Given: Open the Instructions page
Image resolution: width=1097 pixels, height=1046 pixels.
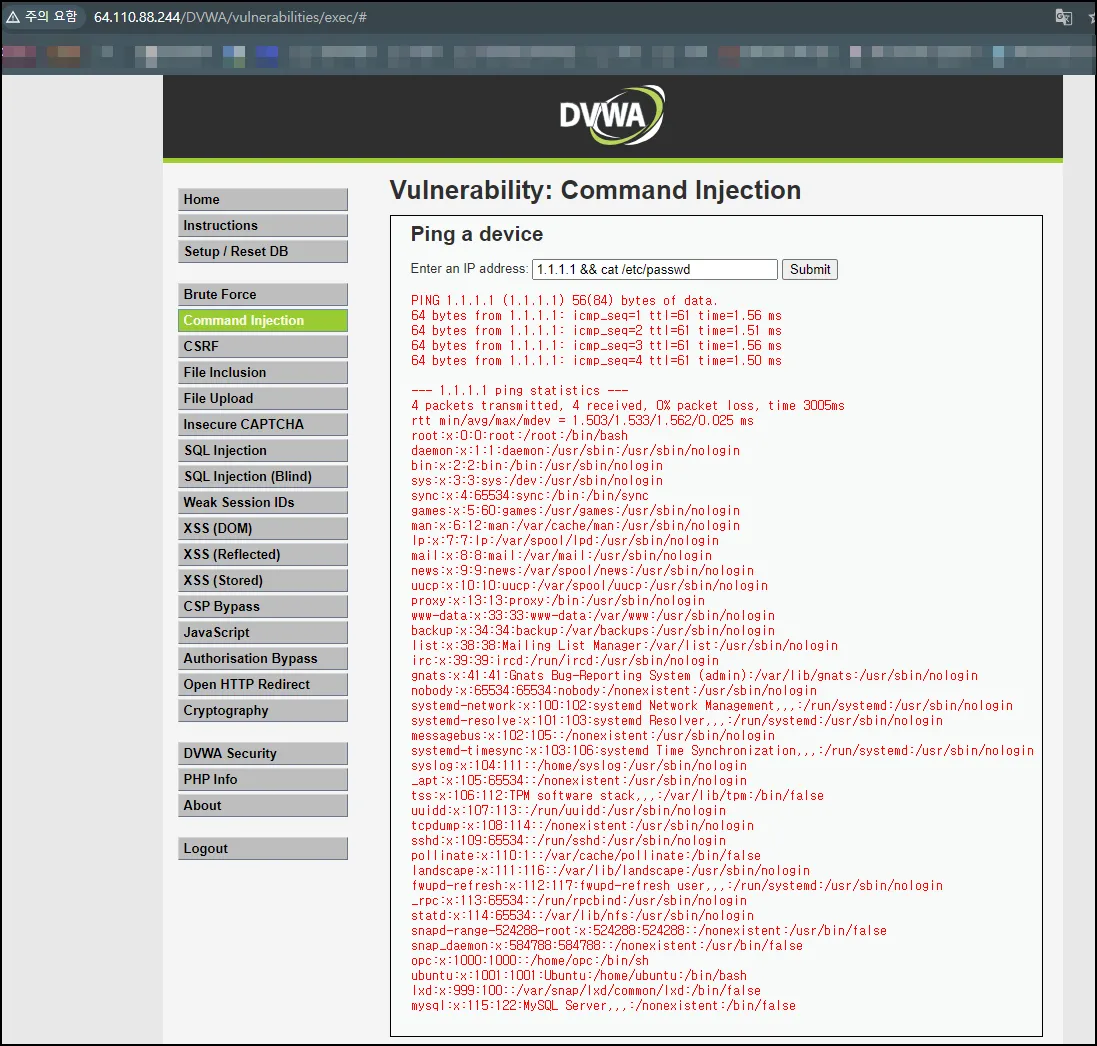Looking at the screenshot, I should (262, 225).
